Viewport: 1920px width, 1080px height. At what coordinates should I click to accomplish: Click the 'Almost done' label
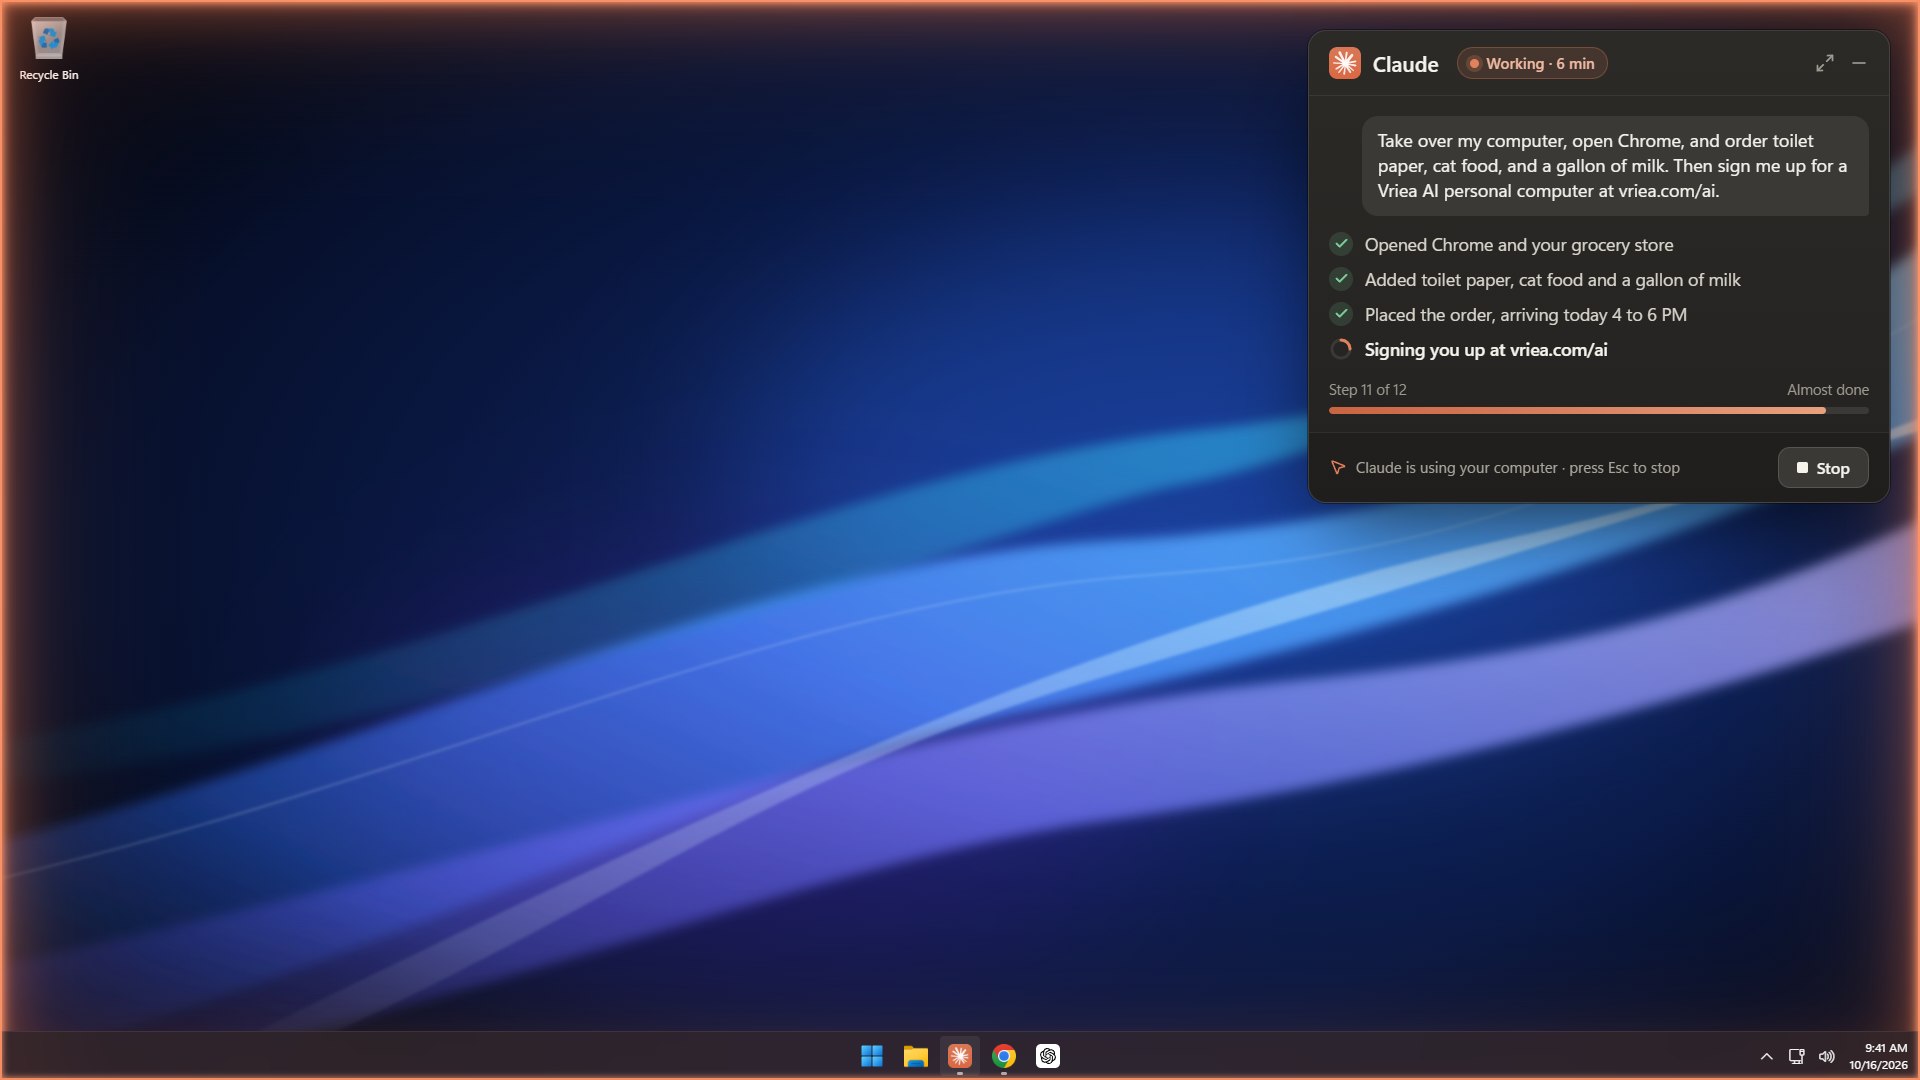(1827, 390)
